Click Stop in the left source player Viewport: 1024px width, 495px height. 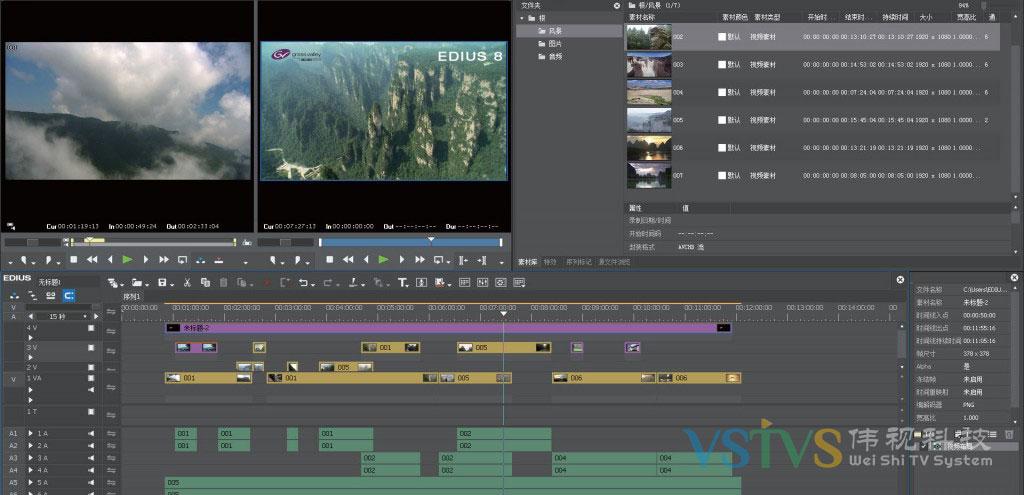(74, 260)
